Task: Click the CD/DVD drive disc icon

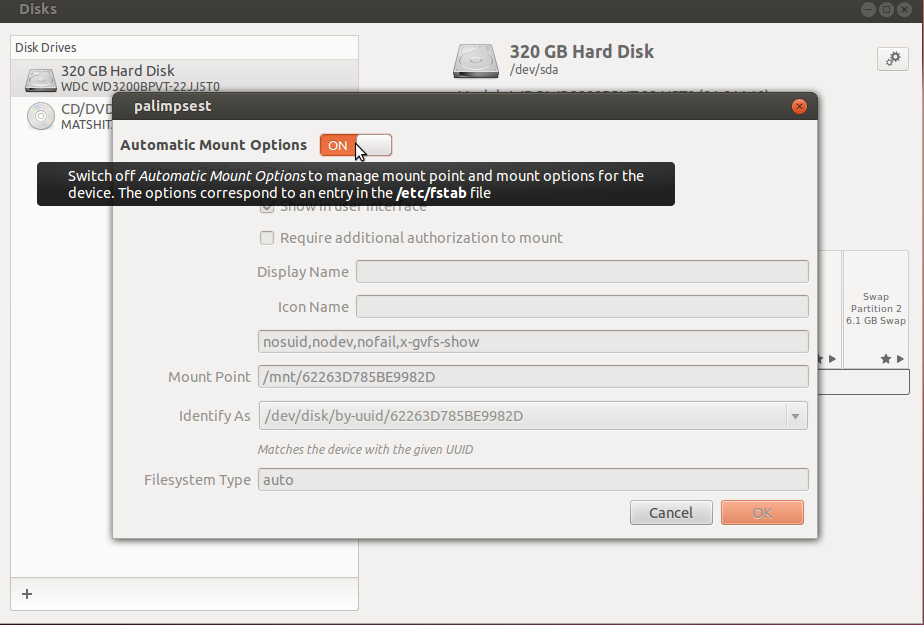Action: click(x=41, y=115)
